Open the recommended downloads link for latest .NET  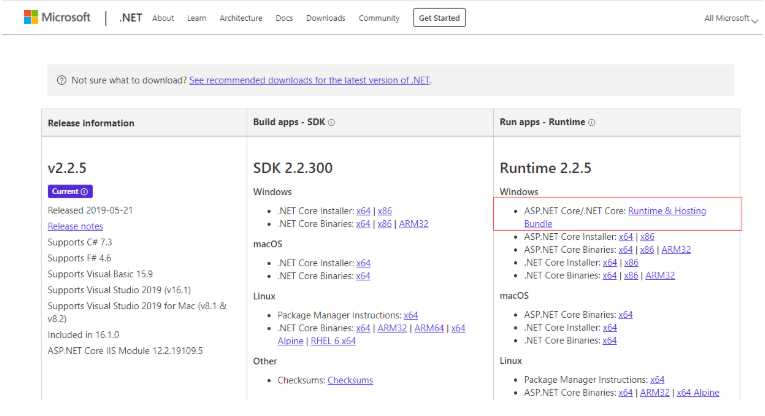click(309, 80)
